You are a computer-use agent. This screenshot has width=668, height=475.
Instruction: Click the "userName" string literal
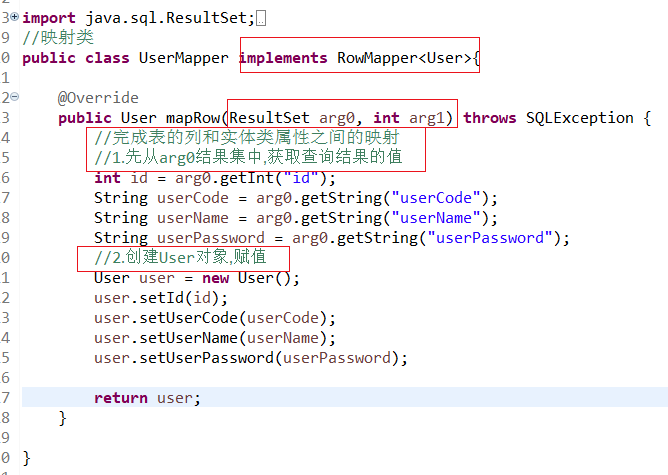(x=436, y=218)
